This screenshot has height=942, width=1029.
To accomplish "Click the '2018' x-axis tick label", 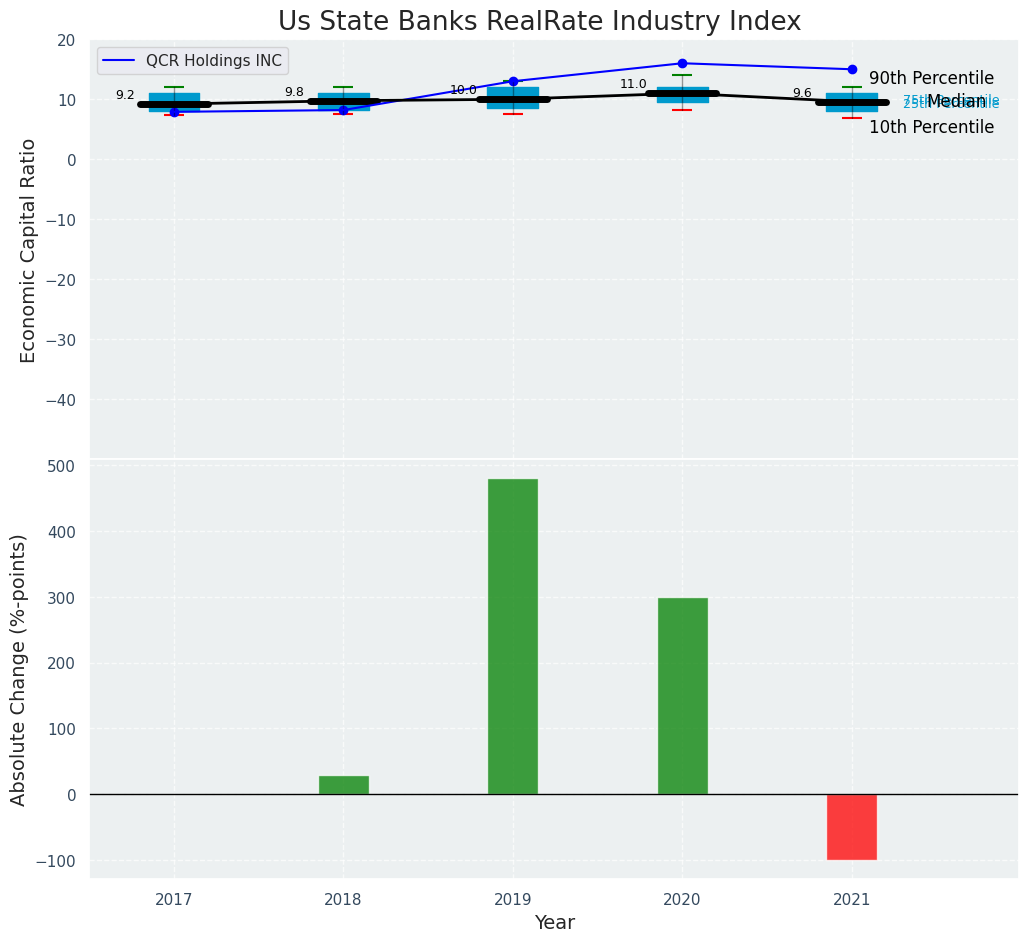I will [343, 899].
